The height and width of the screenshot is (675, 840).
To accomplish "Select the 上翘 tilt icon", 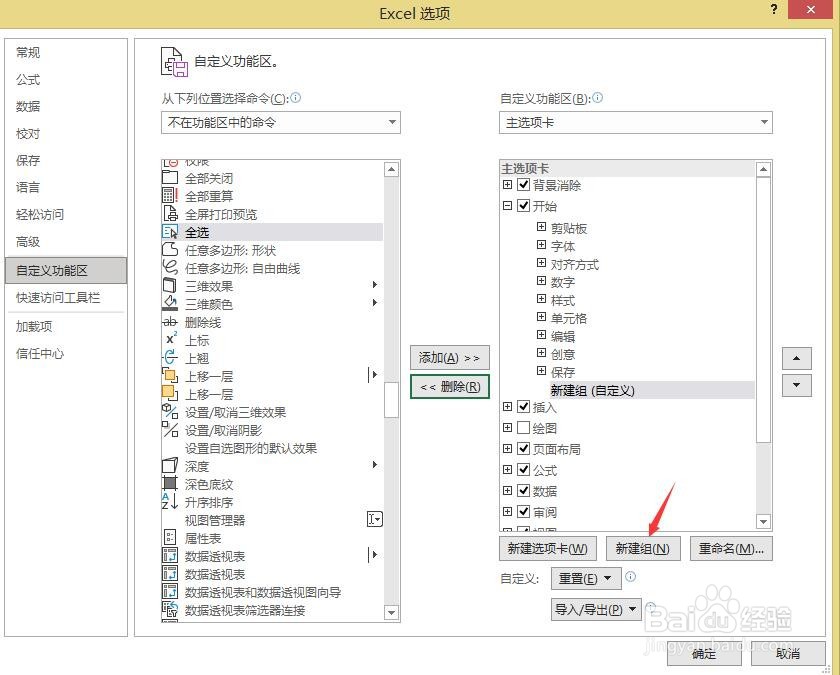I will [x=170, y=357].
